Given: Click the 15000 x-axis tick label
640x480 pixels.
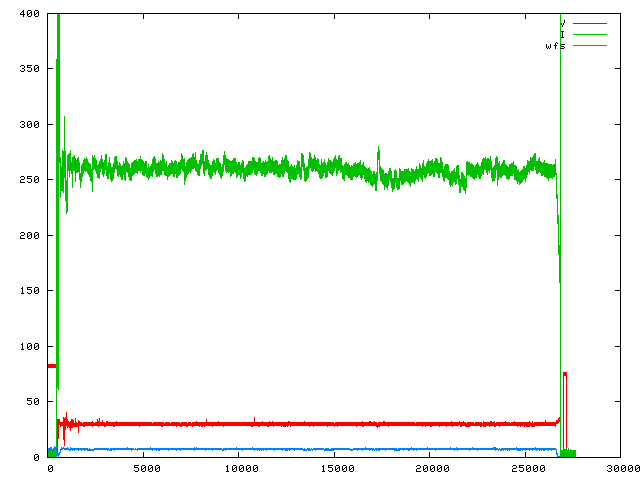Looking at the screenshot, I should click(337, 468).
